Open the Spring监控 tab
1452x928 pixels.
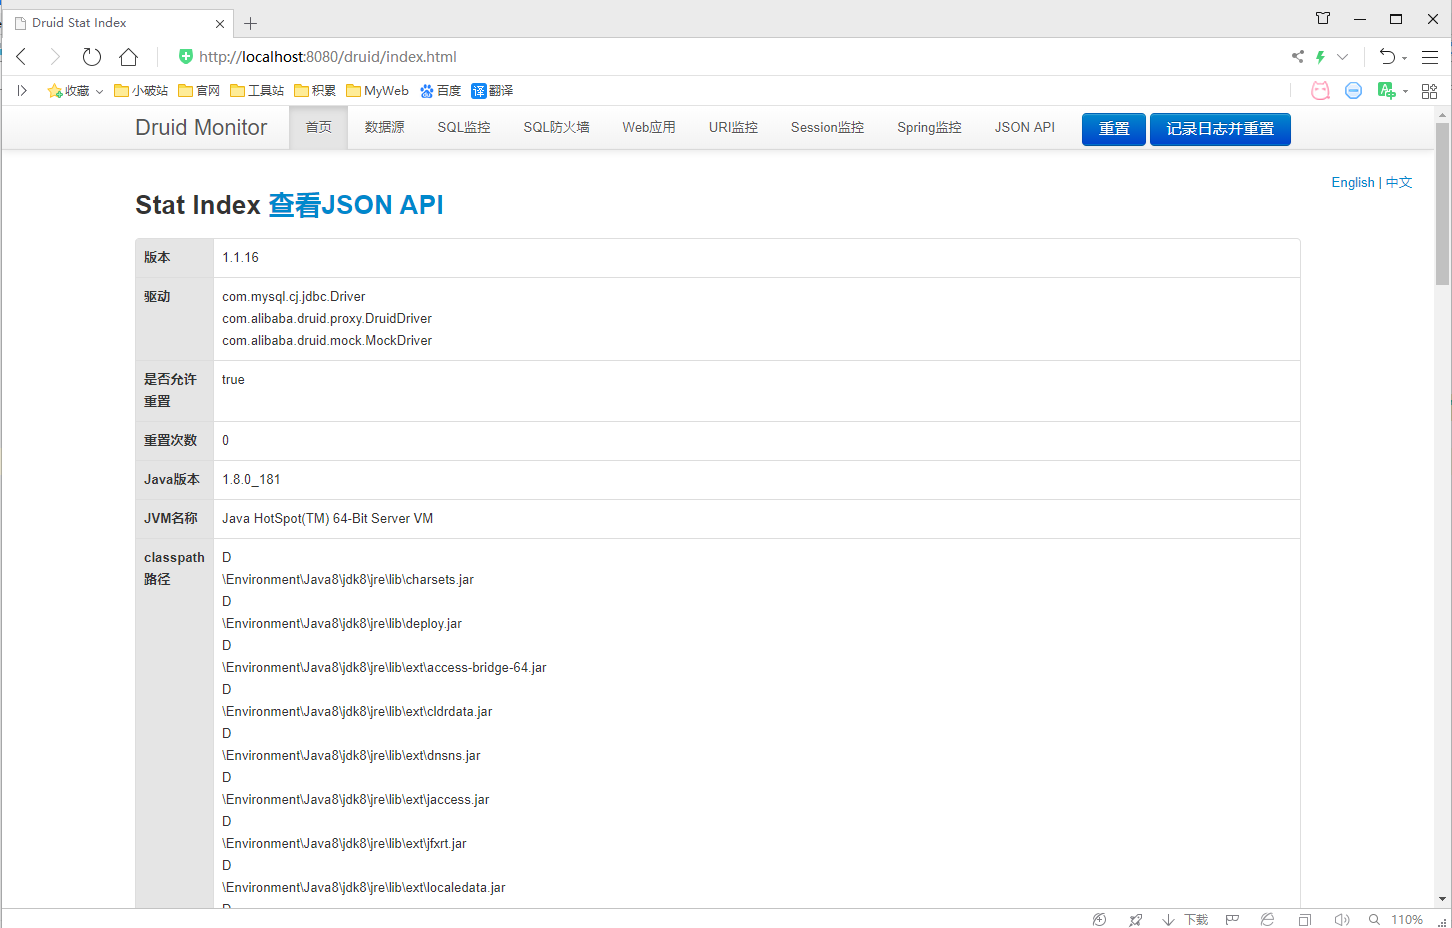pyautogui.click(x=929, y=128)
